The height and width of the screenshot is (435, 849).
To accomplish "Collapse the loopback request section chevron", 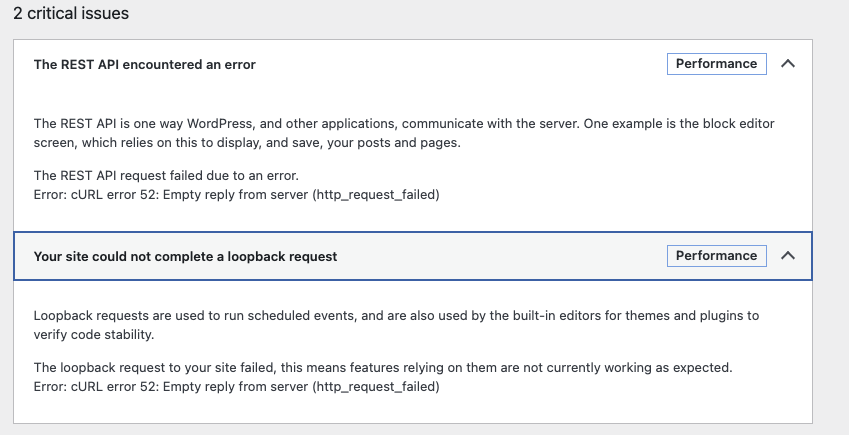I will click(787, 256).
